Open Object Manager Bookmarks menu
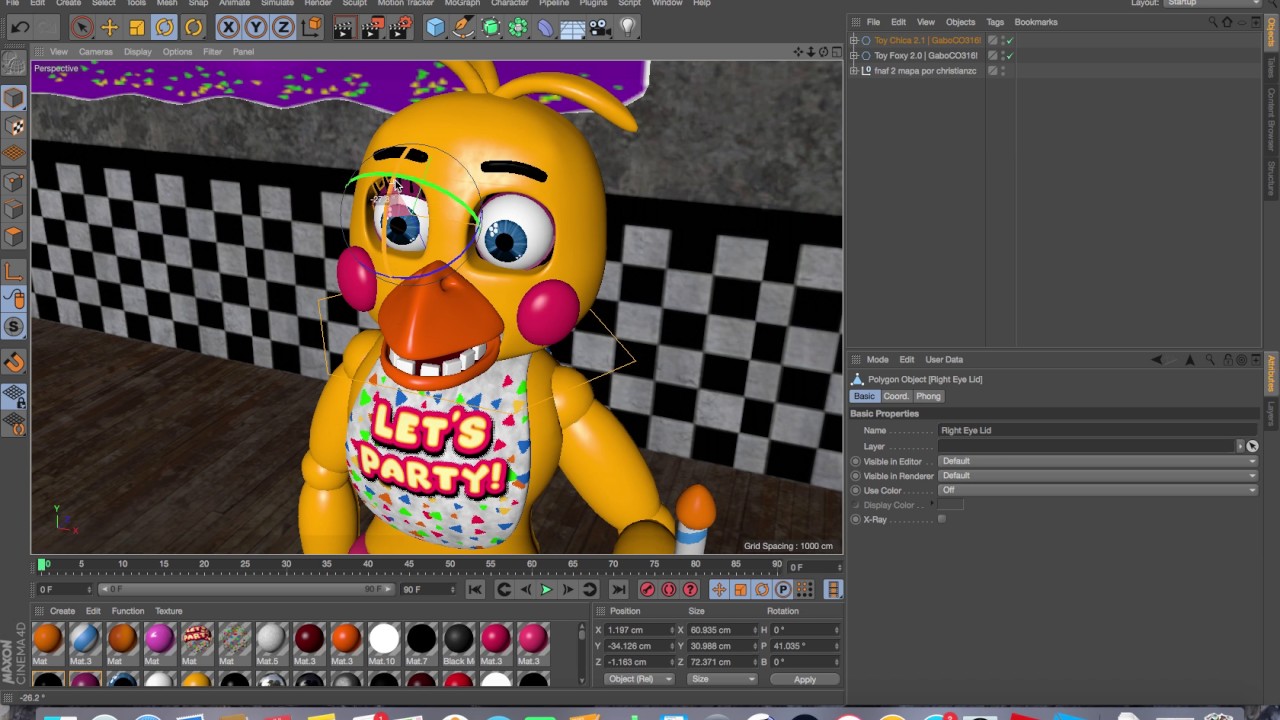Viewport: 1280px width, 720px height. point(1036,22)
